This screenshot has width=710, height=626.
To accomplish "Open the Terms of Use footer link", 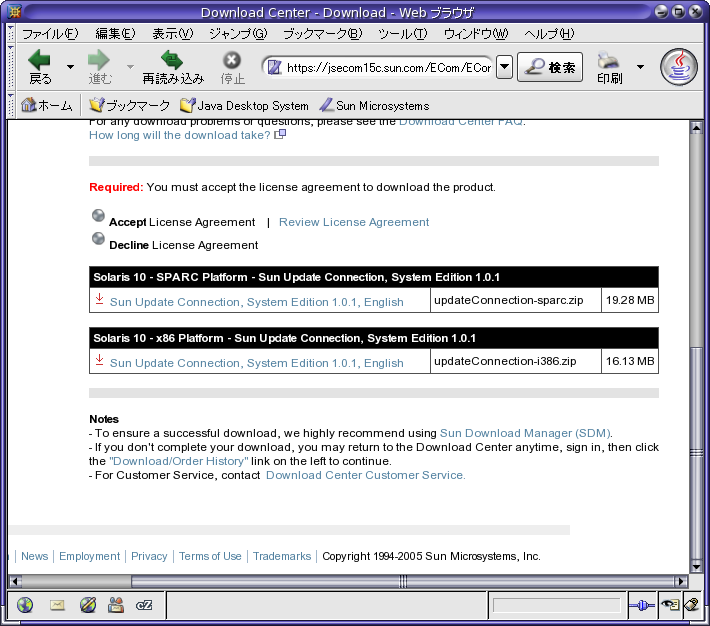I will (x=210, y=556).
